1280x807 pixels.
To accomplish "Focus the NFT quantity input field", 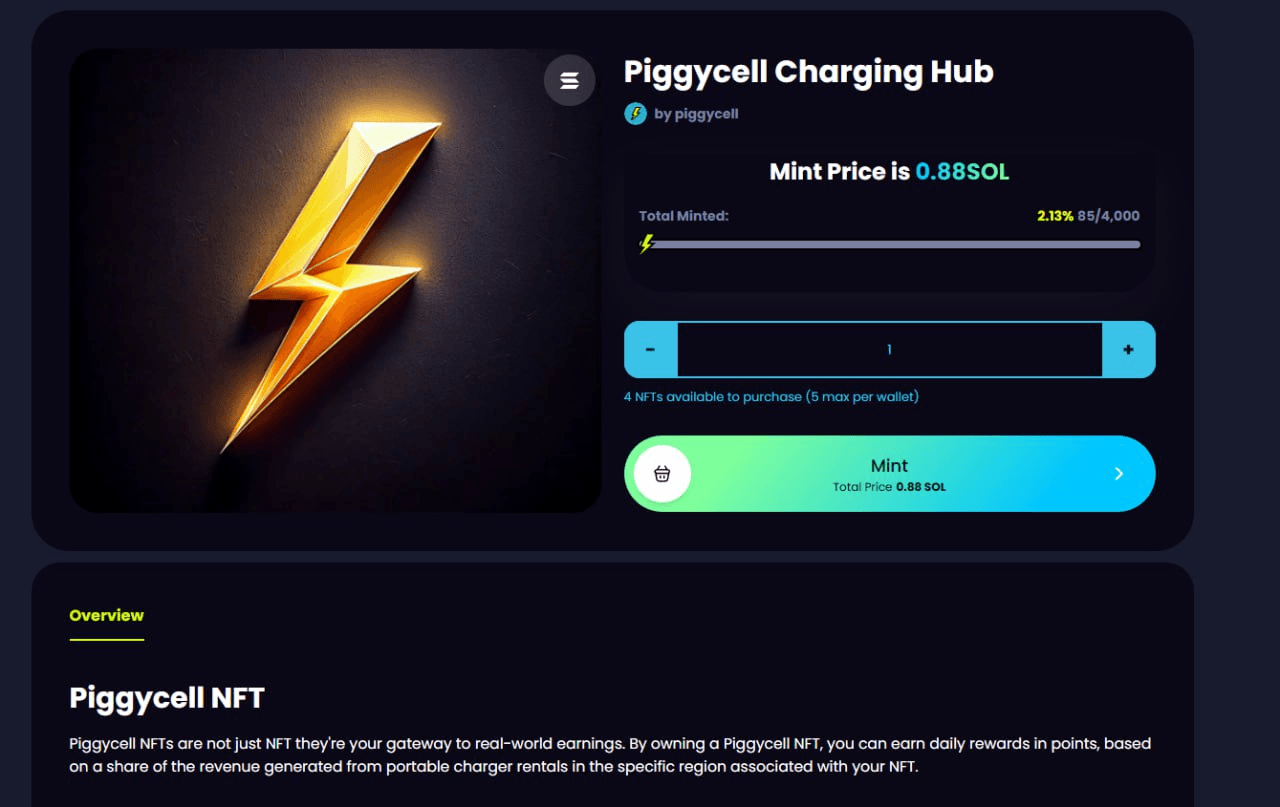I will point(889,350).
